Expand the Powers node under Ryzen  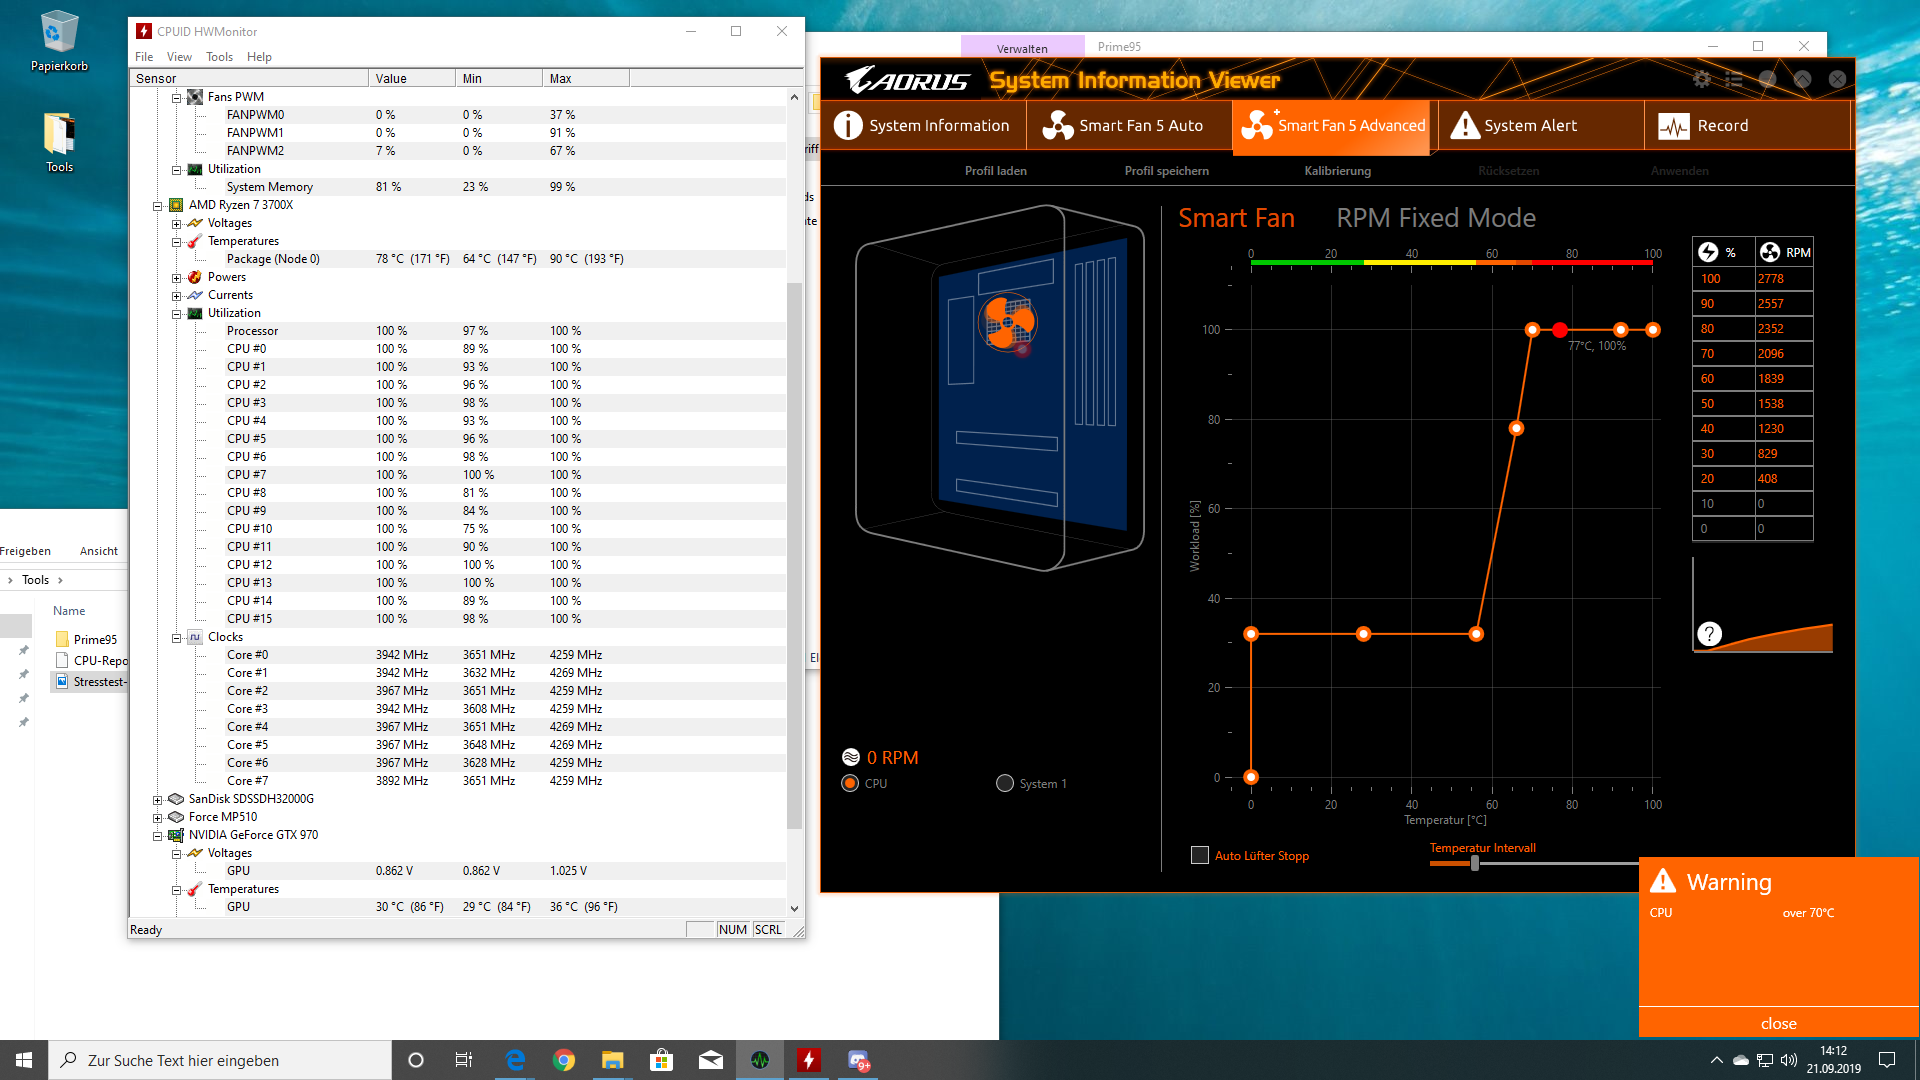click(176, 278)
